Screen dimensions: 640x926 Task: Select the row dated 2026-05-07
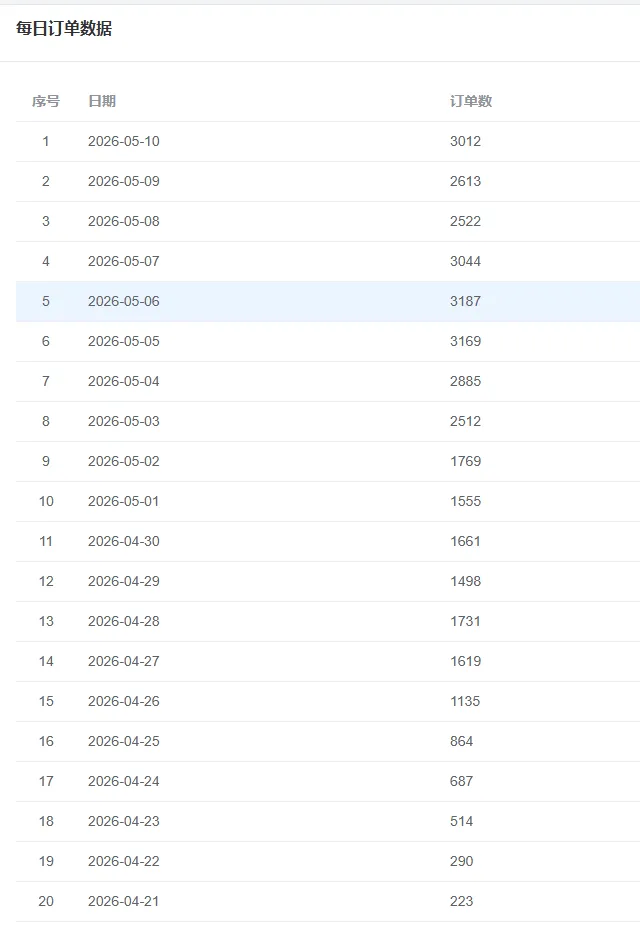(x=328, y=261)
